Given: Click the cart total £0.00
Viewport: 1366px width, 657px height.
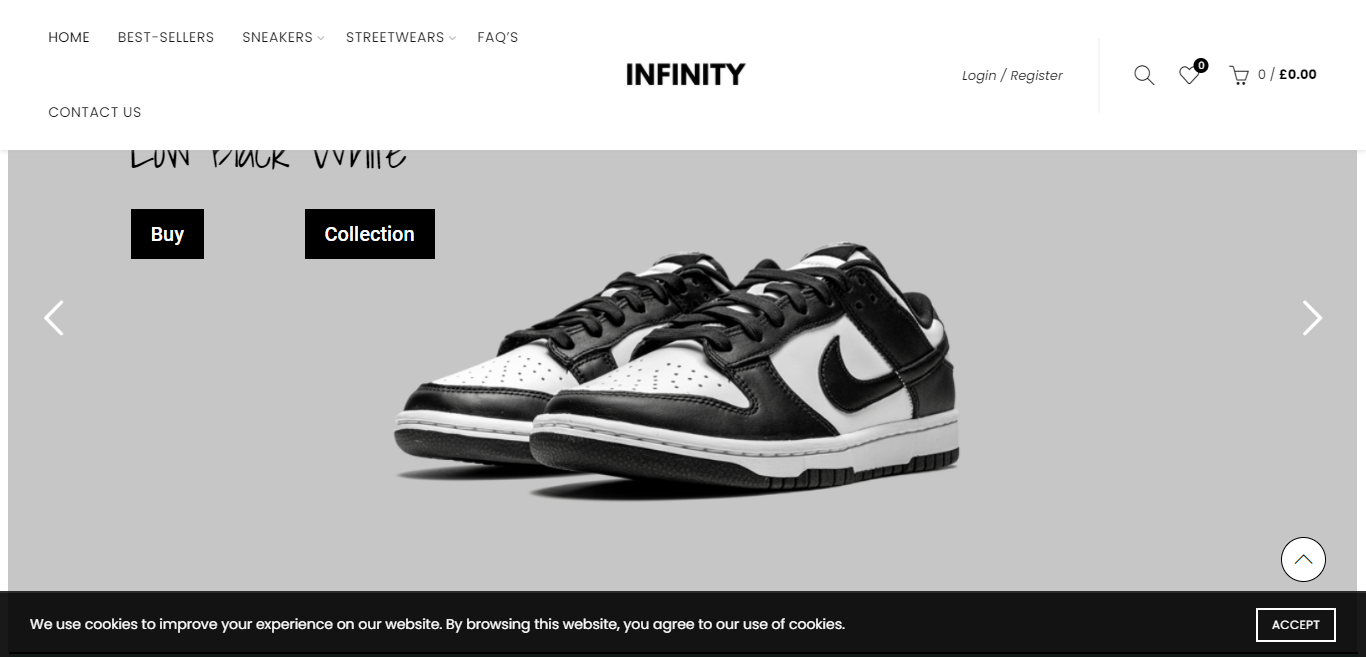Looking at the screenshot, I should [1298, 74].
